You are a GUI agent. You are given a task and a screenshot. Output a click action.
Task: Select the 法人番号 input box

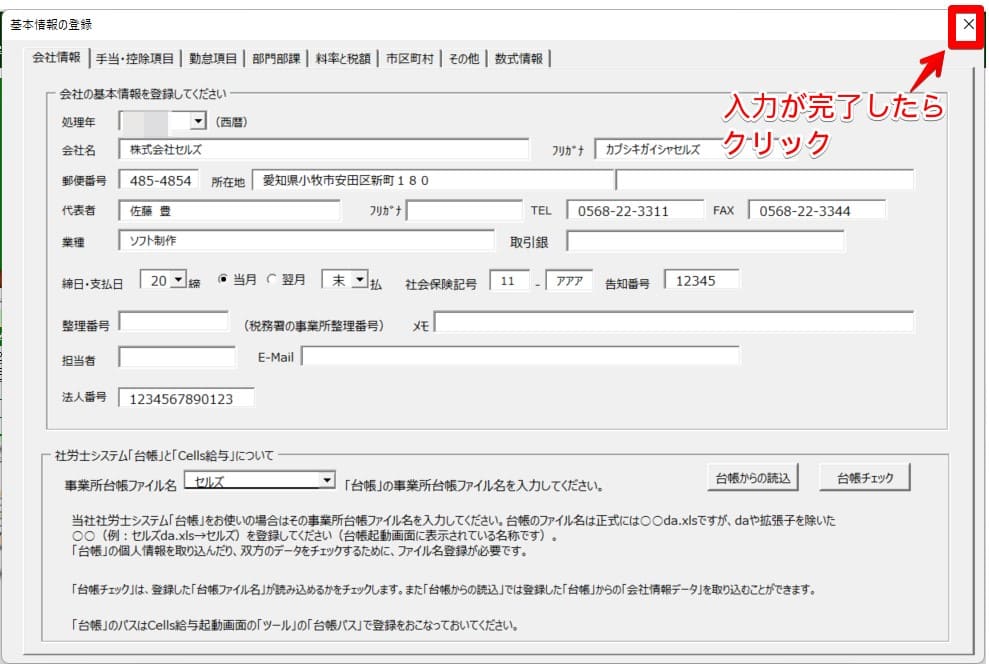tap(186, 398)
